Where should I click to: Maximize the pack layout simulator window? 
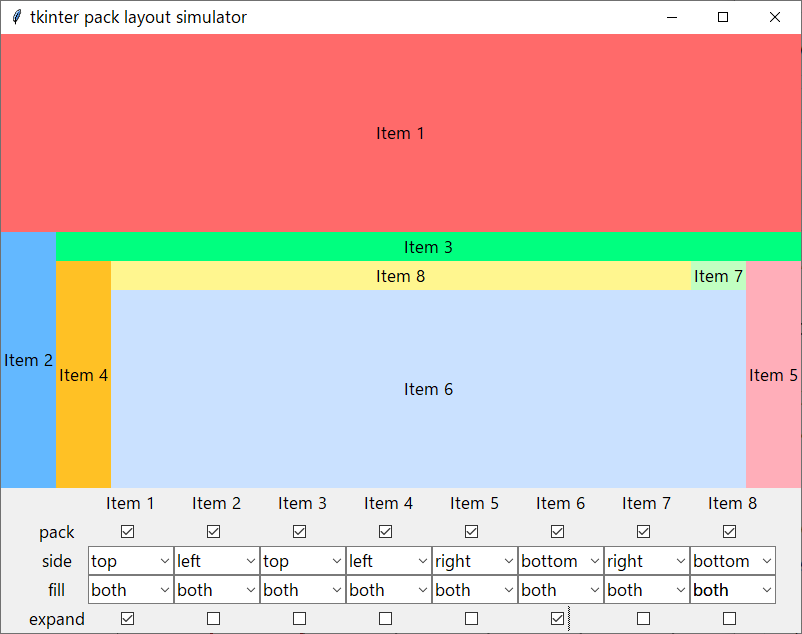723,17
